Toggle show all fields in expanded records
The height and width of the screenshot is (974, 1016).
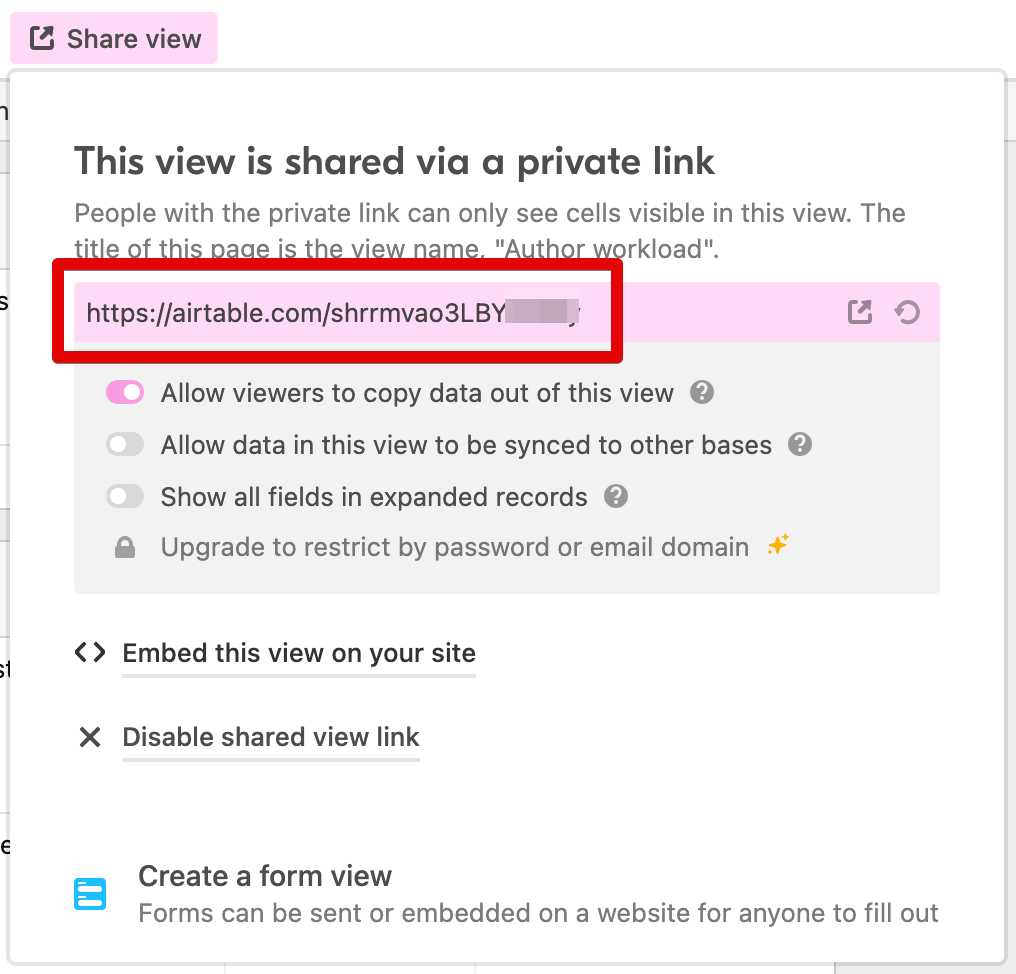[125, 496]
